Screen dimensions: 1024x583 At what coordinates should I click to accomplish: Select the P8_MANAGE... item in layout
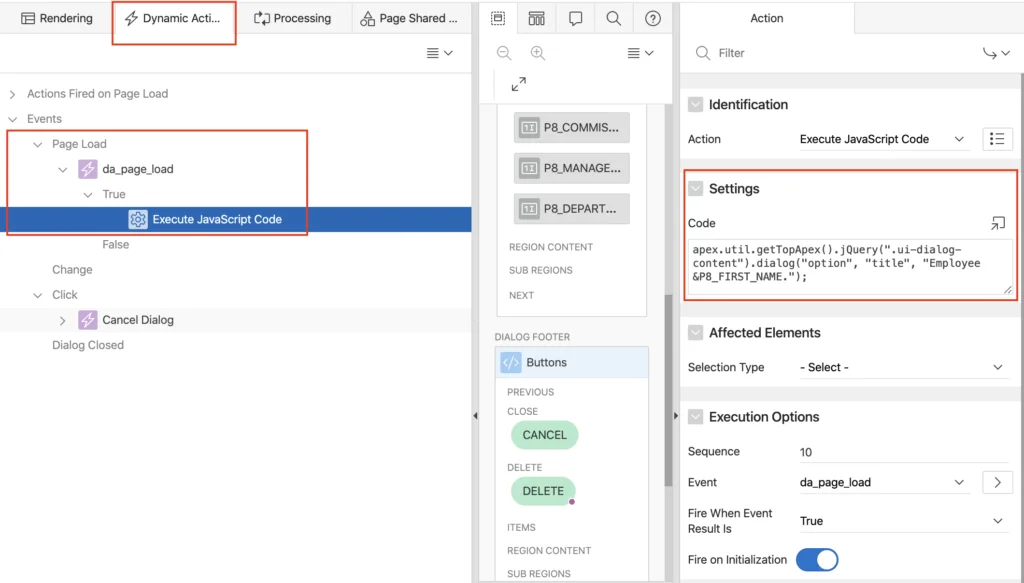pos(571,168)
